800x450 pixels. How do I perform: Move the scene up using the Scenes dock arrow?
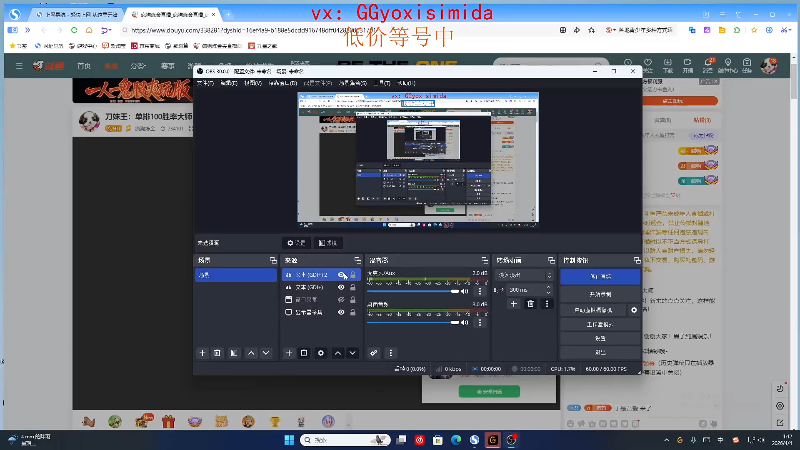(x=251, y=353)
